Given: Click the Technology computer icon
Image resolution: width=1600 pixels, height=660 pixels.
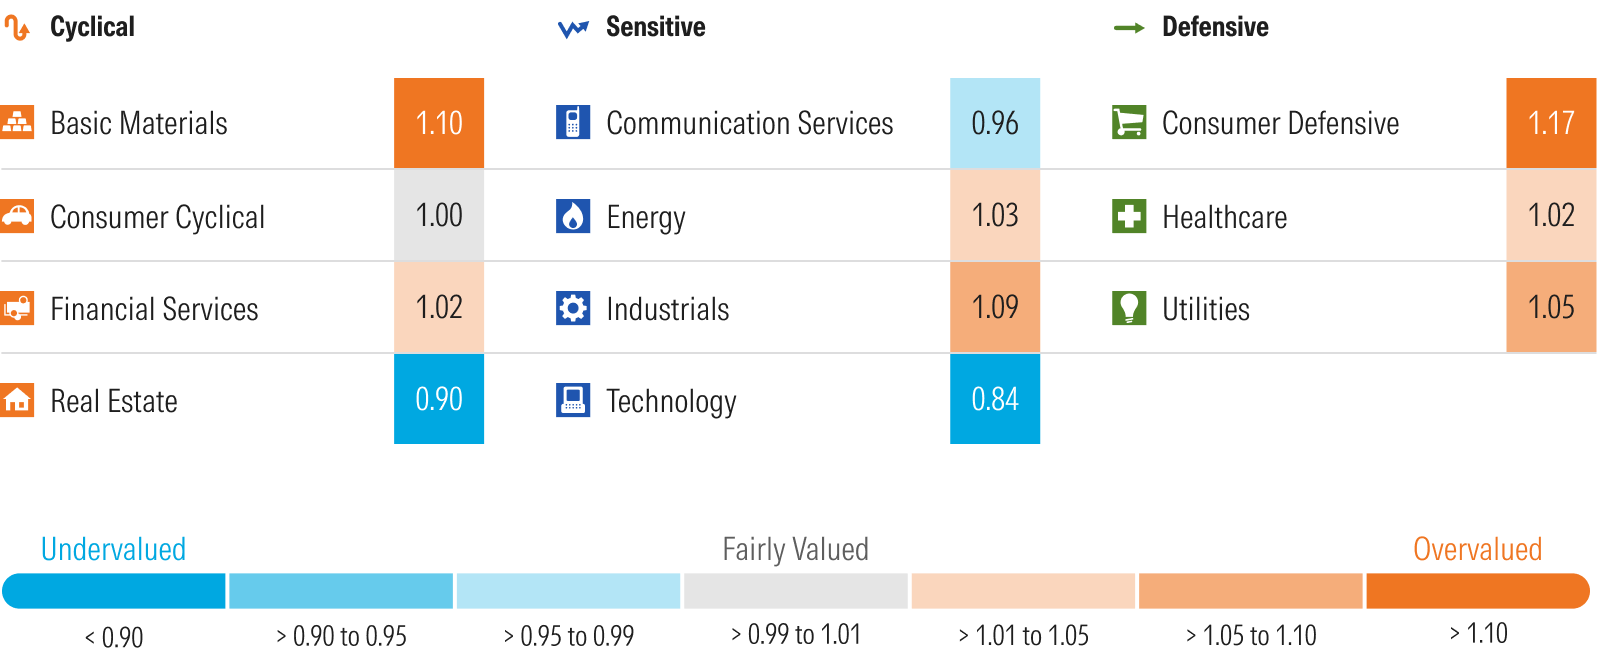Looking at the screenshot, I should [x=573, y=400].
